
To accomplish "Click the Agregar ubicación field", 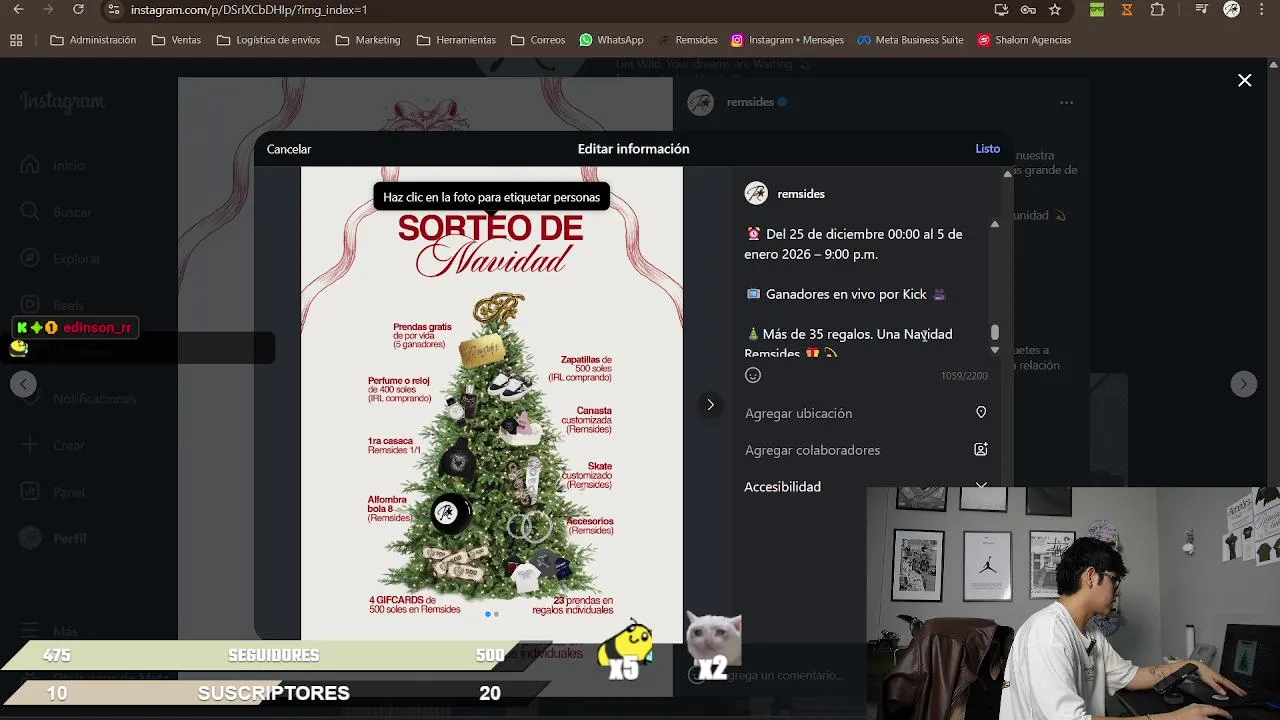I will (x=866, y=413).
